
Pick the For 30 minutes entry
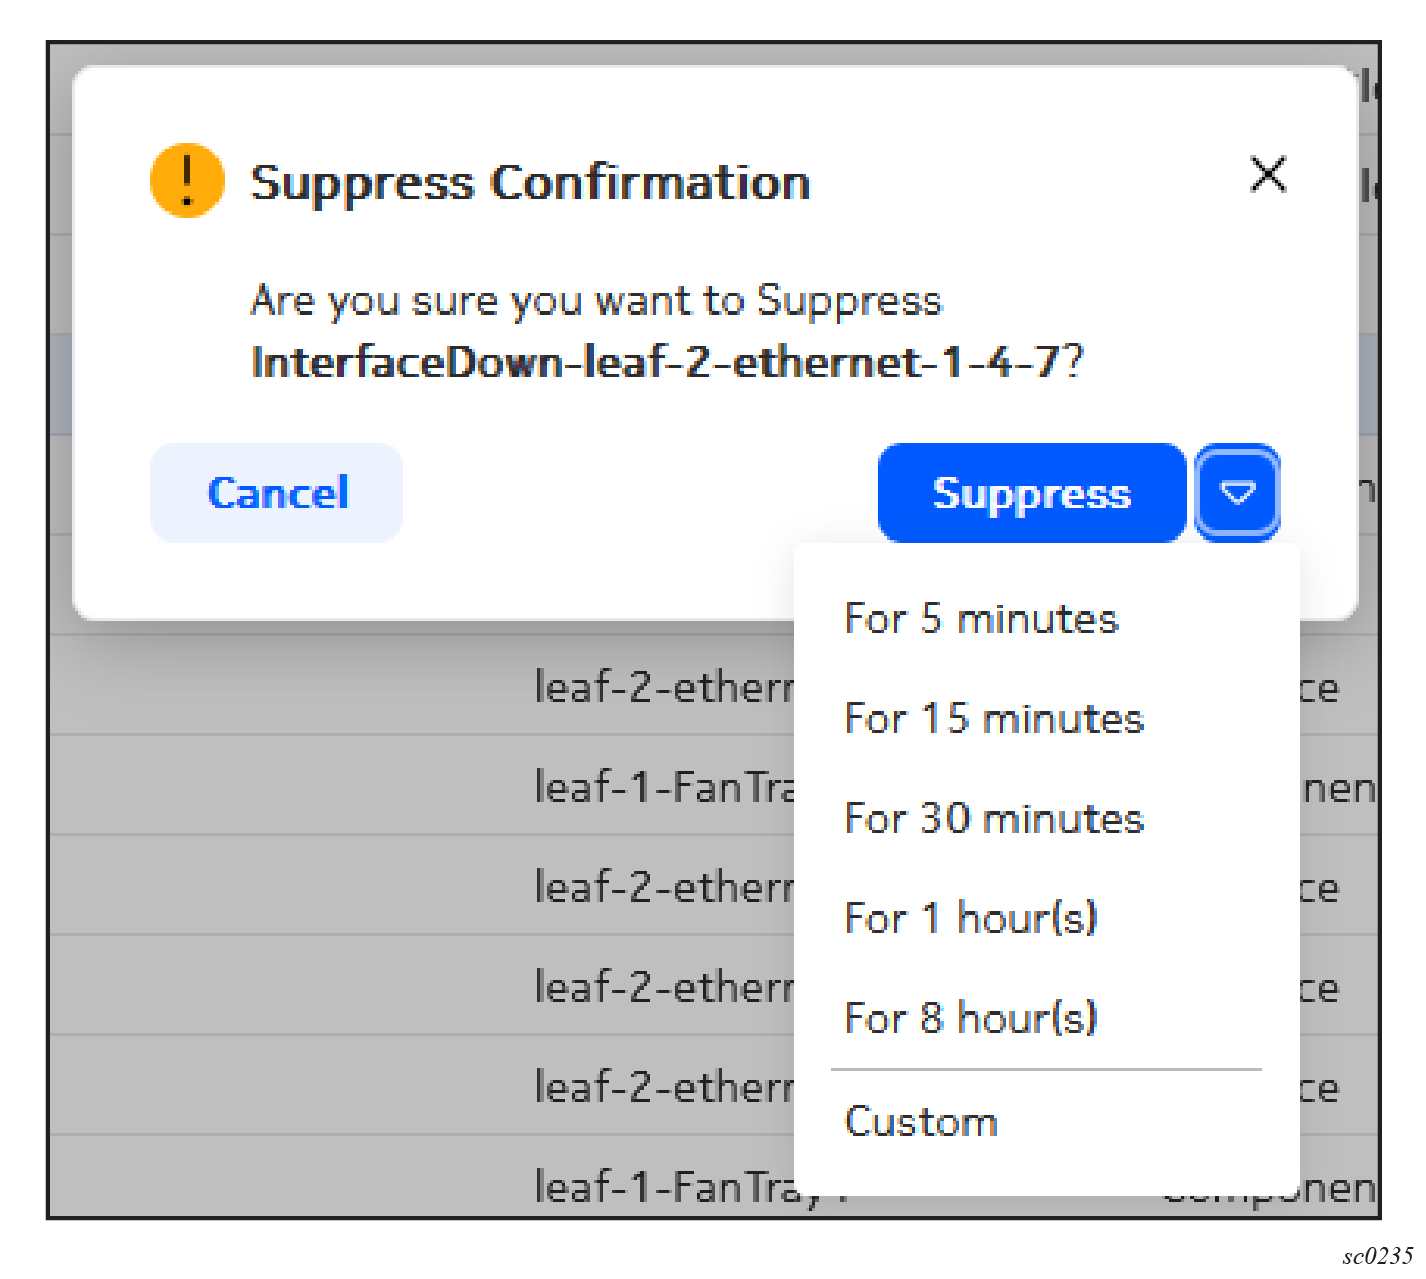[x=994, y=819]
